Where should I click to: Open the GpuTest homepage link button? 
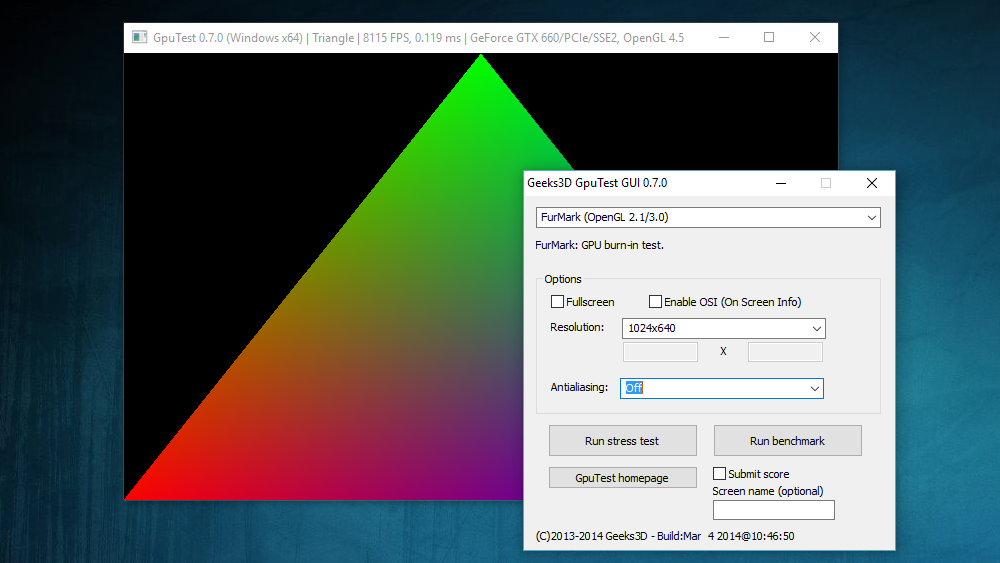tap(622, 478)
